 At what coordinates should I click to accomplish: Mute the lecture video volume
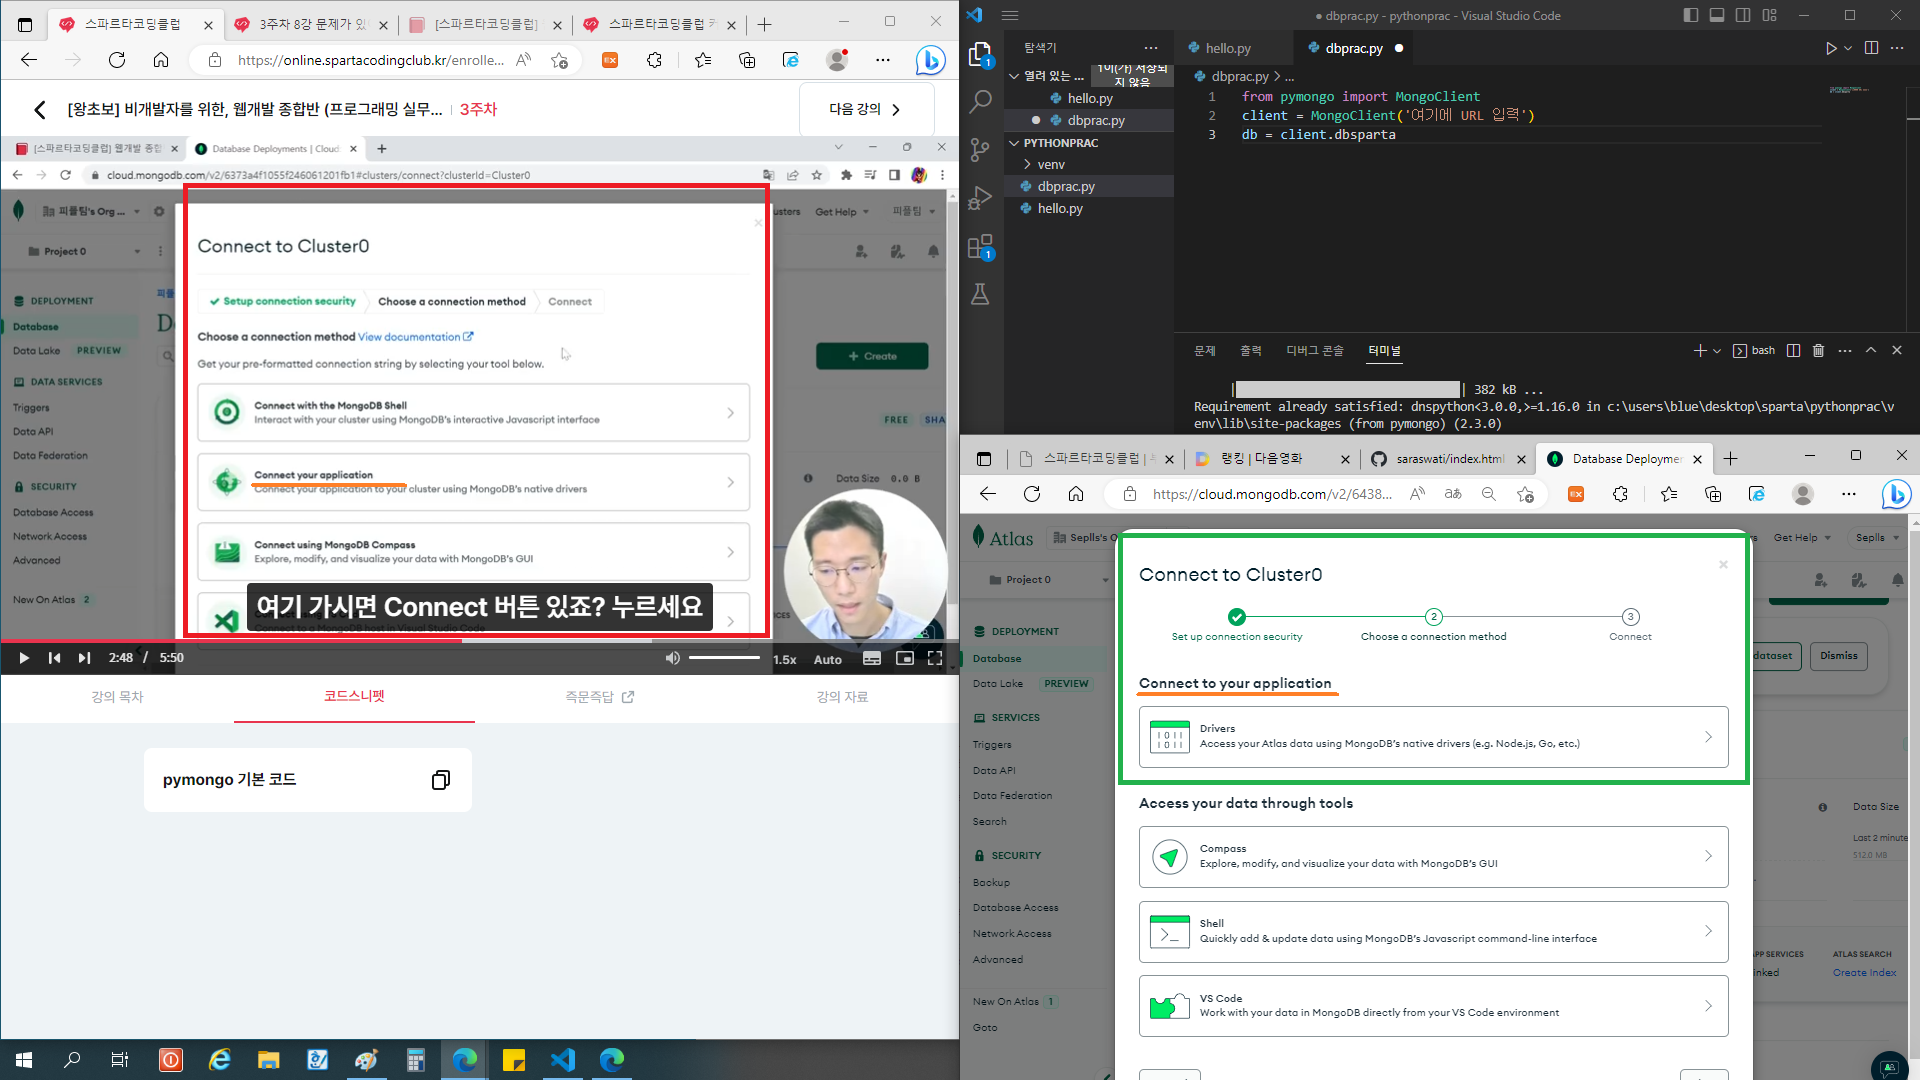[x=672, y=658]
